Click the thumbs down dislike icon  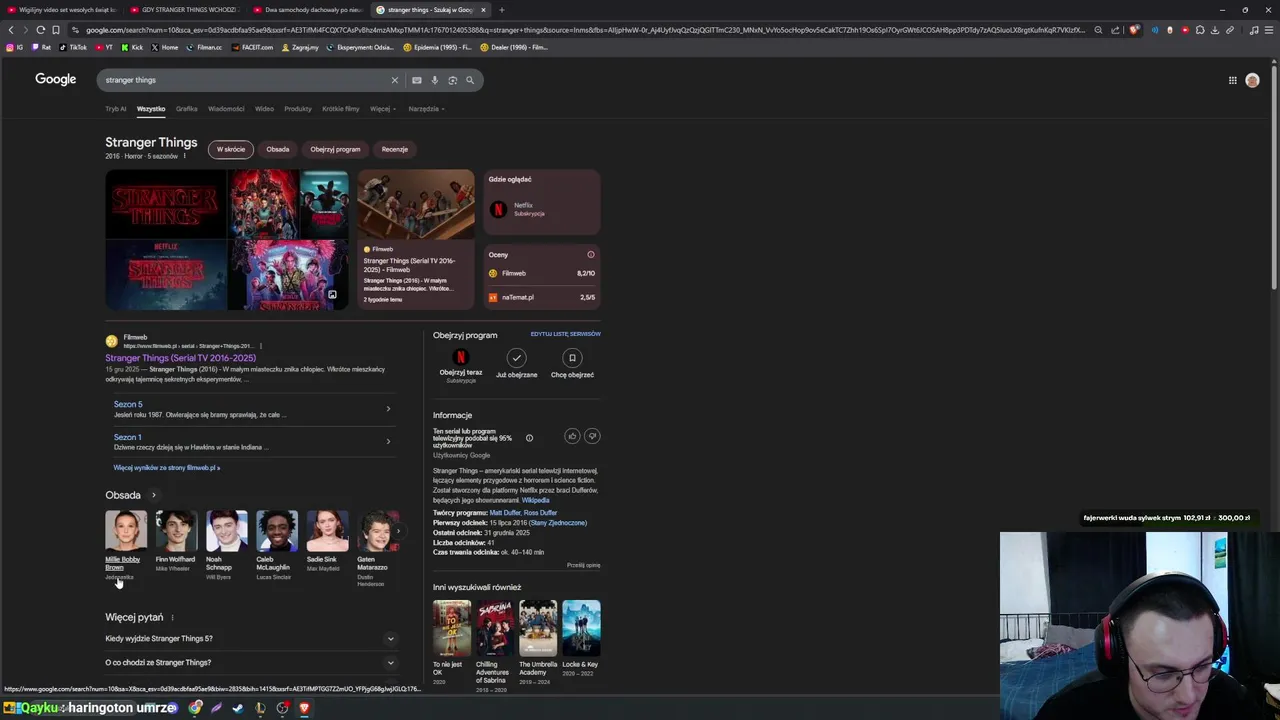coord(592,436)
